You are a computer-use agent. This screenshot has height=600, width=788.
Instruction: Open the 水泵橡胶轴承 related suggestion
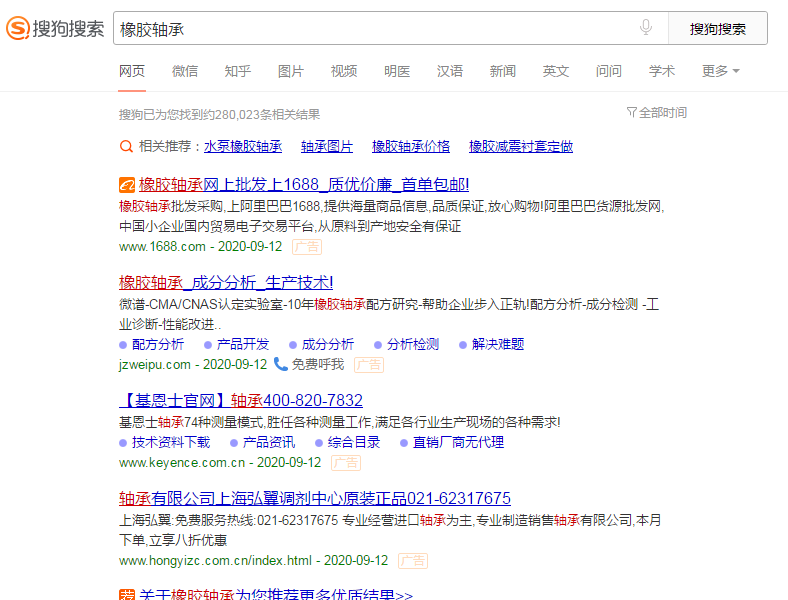click(x=243, y=146)
